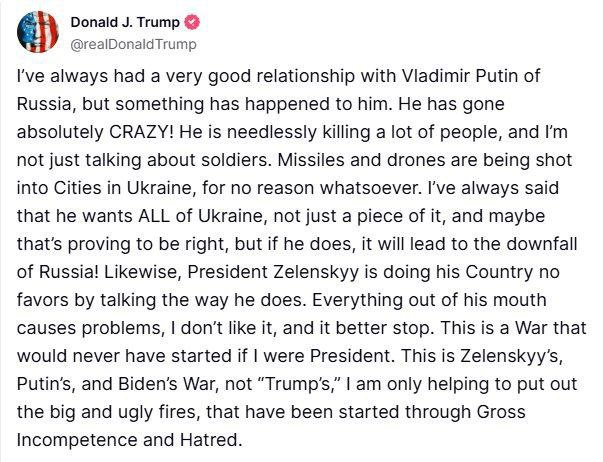The height and width of the screenshot is (462, 603).
Task: Click the pink verified checkmark badge
Action: pos(192,22)
